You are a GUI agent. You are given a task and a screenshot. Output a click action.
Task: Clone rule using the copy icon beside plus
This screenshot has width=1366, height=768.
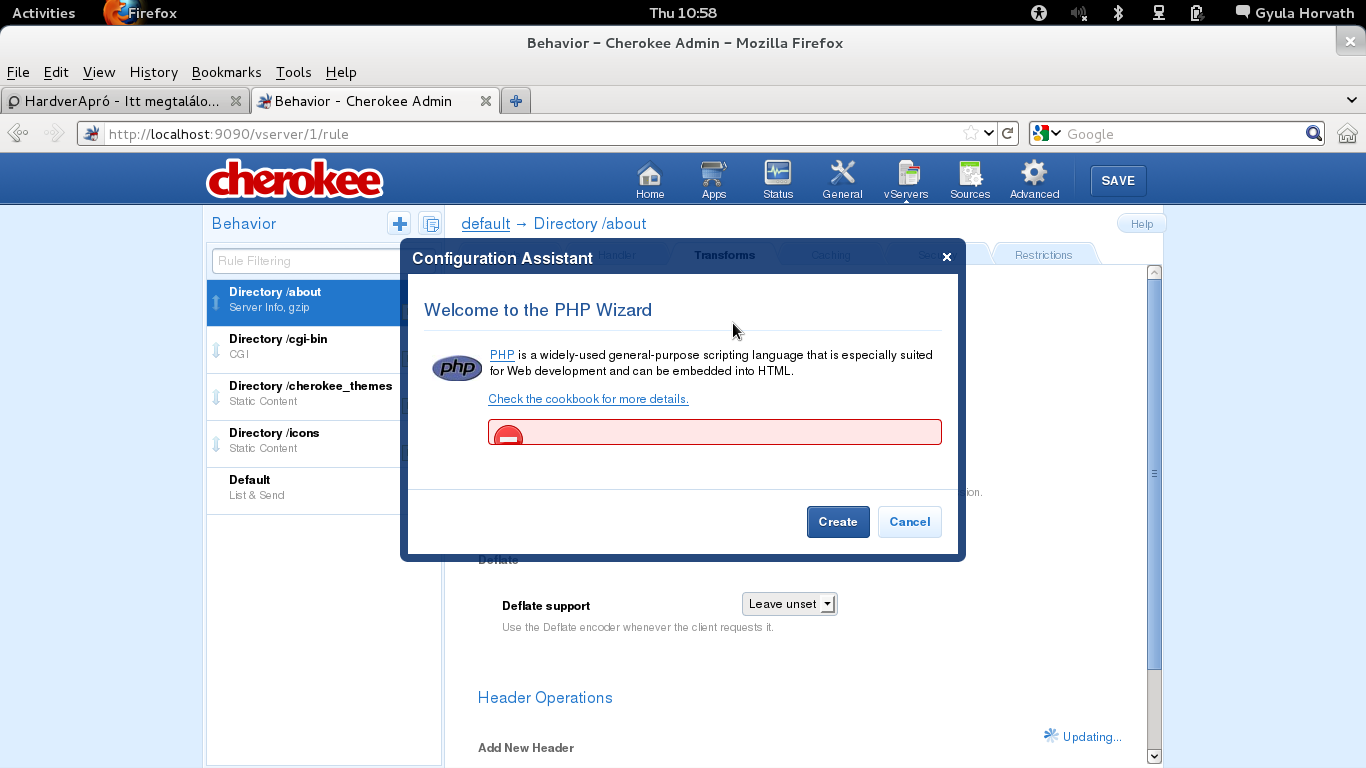pos(430,224)
